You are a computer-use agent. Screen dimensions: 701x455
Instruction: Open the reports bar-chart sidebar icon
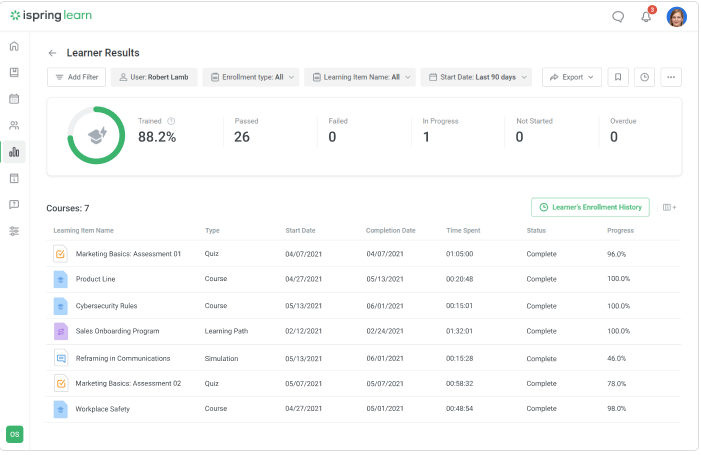pos(14,152)
